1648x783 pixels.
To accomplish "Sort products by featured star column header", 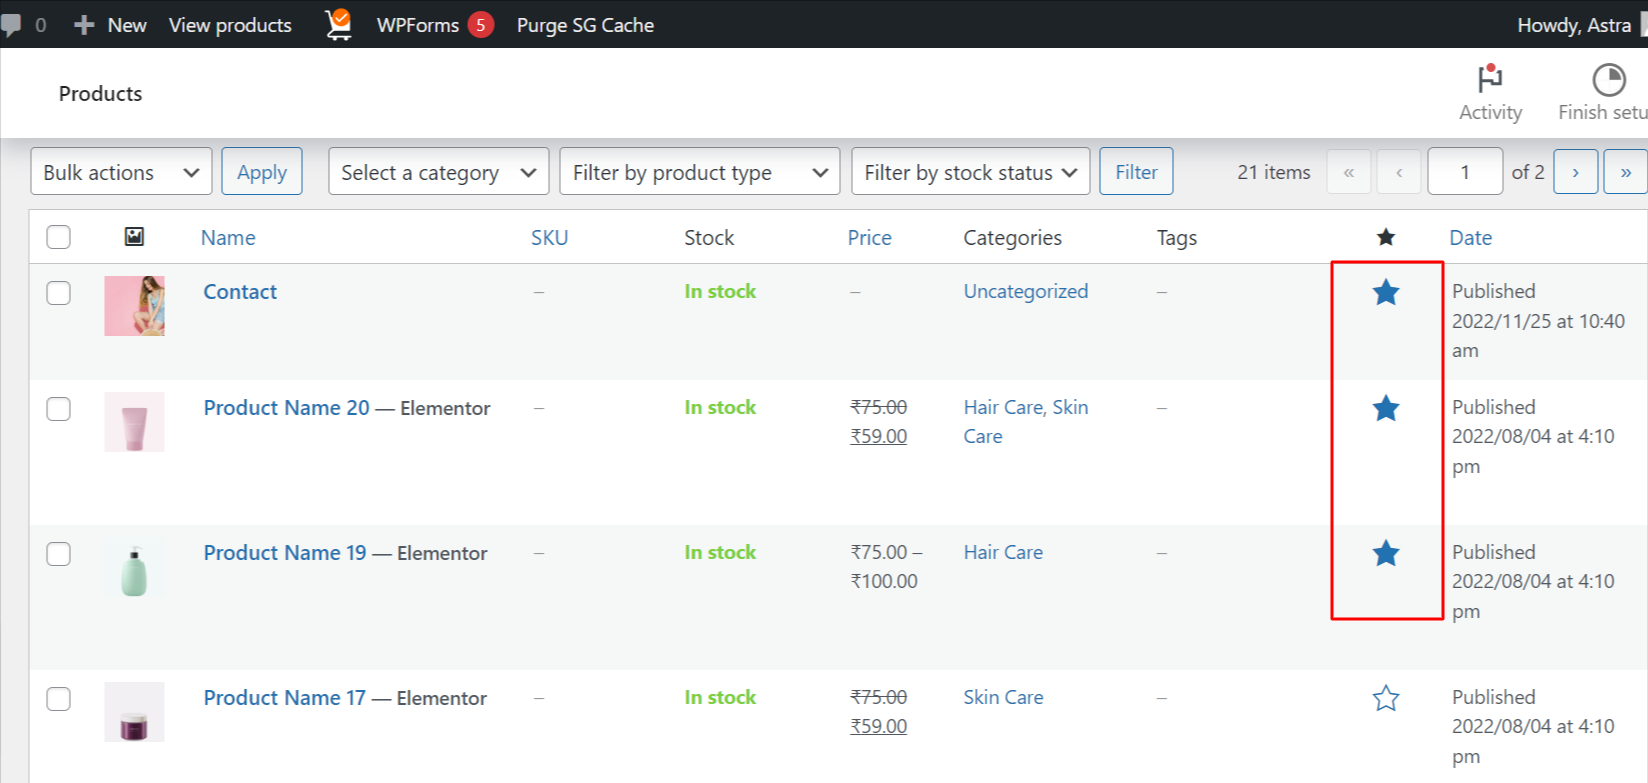I will tap(1385, 238).
